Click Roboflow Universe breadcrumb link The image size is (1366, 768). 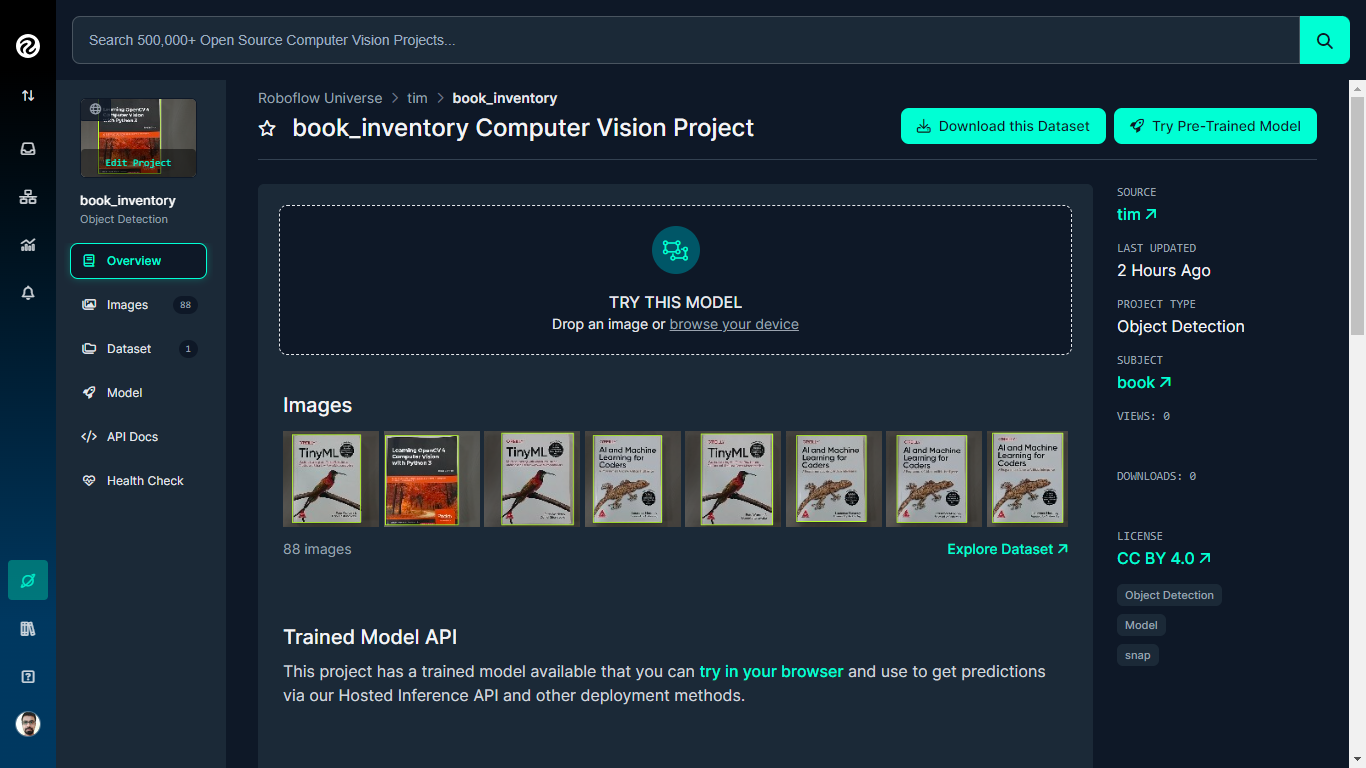(x=320, y=98)
